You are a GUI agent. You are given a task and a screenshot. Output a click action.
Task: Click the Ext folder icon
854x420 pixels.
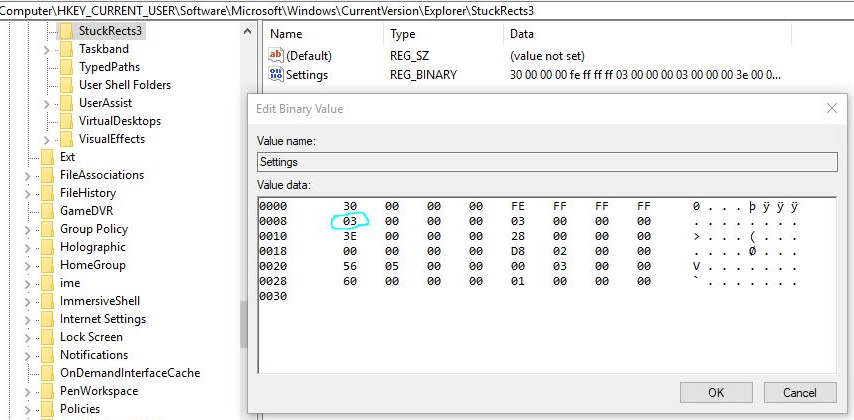coord(48,157)
